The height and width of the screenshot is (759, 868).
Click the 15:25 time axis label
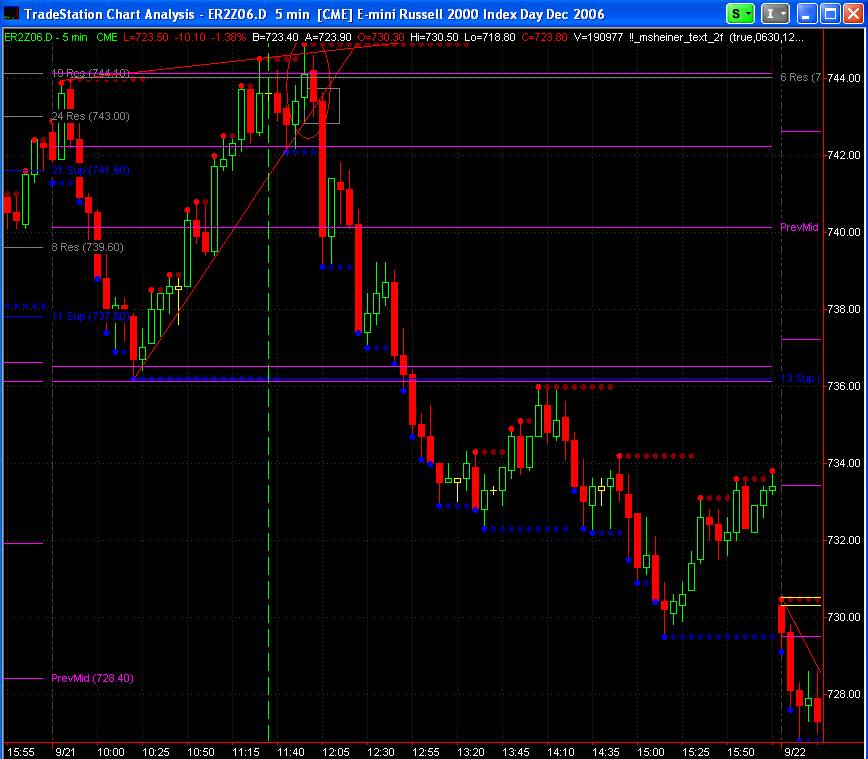point(695,752)
